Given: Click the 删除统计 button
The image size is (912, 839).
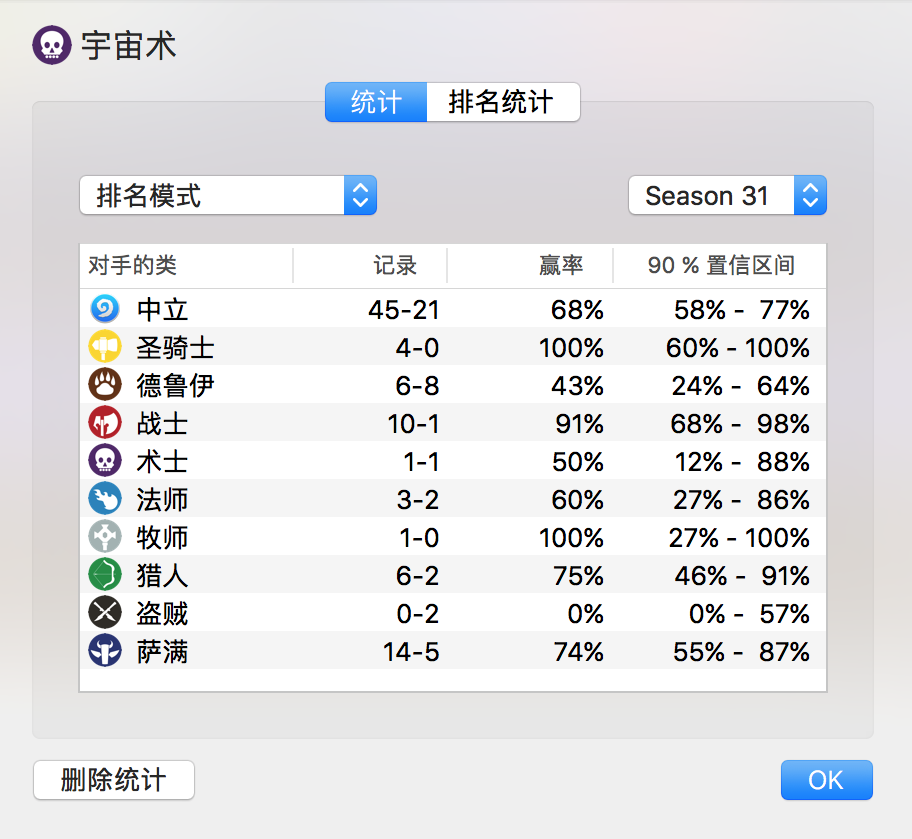Looking at the screenshot, I should coord(114,780).
